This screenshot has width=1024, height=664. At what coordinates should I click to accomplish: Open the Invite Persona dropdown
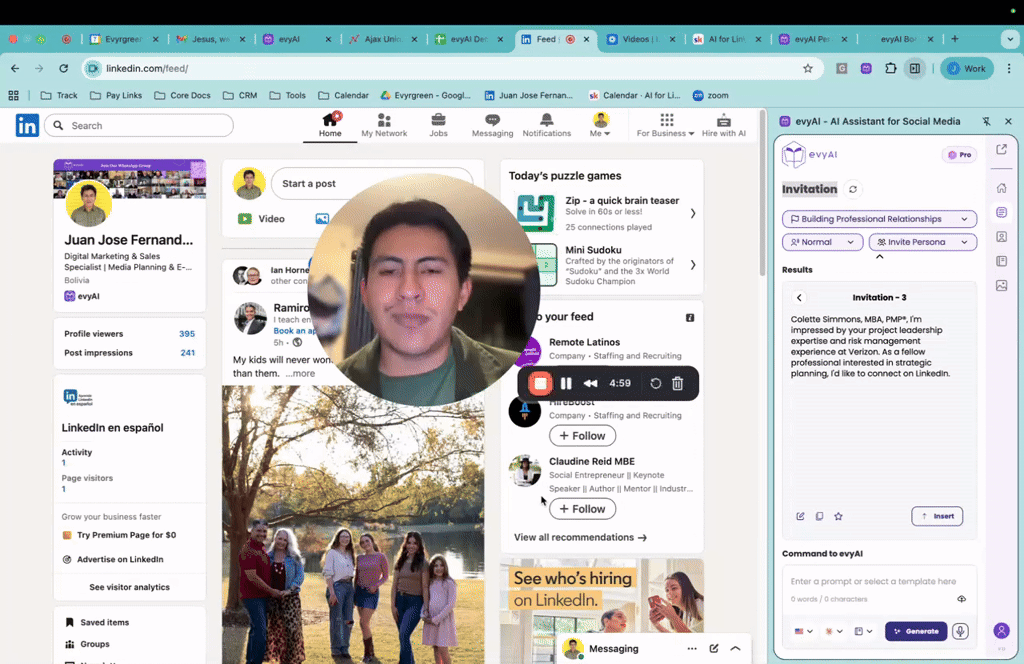coord(922,241)
